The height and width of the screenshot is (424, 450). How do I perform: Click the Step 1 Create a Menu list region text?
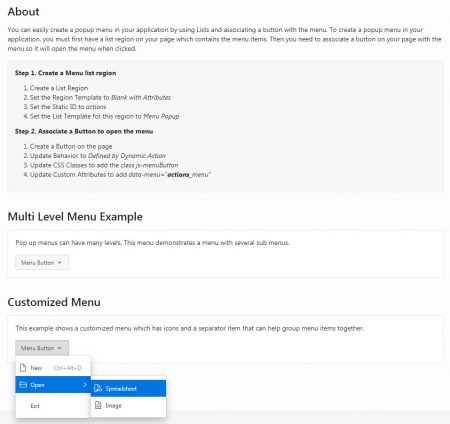[65, 73]
